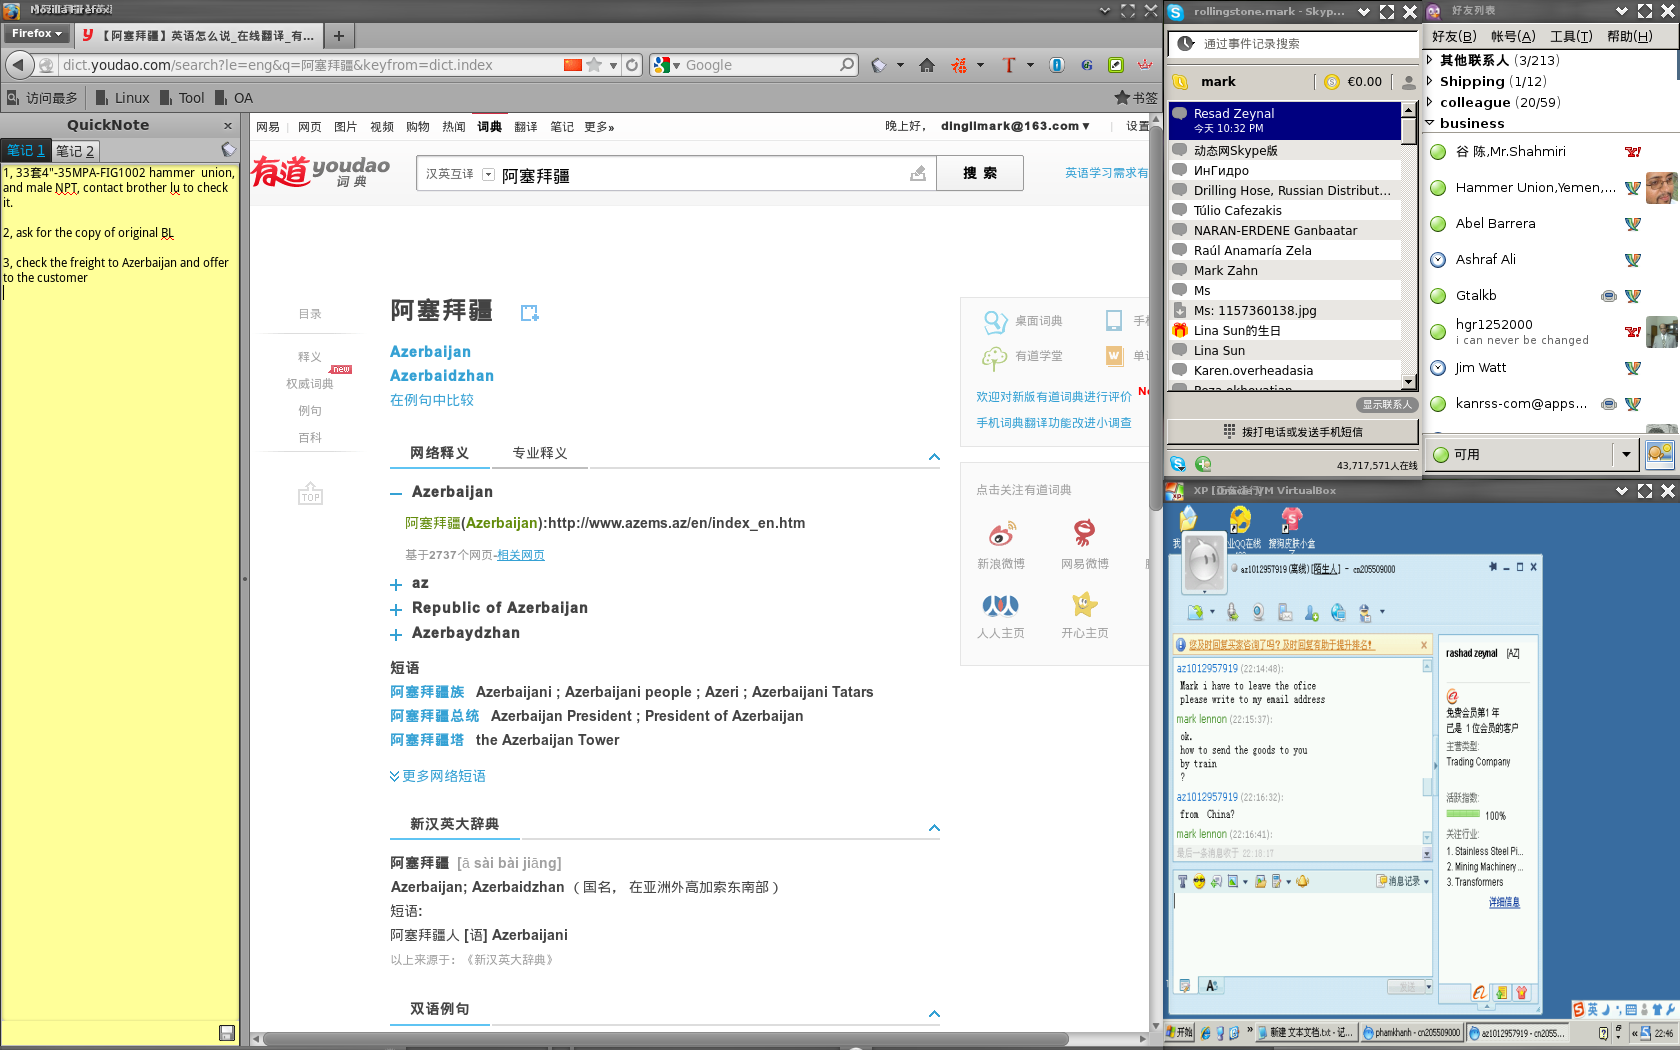Add contact icon in TradeManager chat toolbar

[1312, 612]
